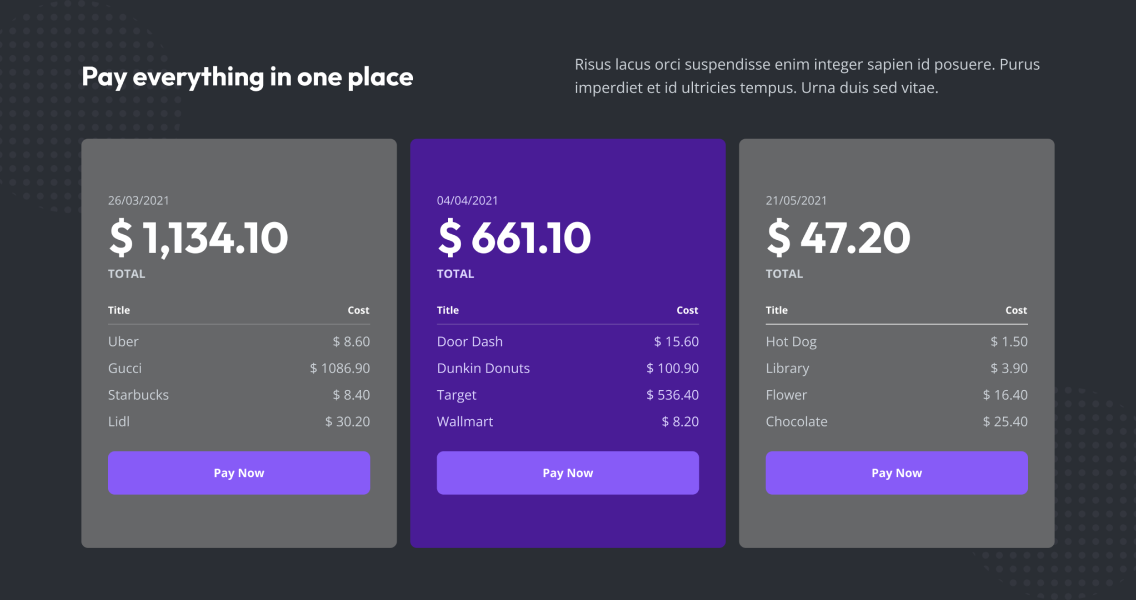Image resolution: width=1136 pixels, height=600 pixels.
Task: Select the Chocolate line item
Action: click(x=796, y=421)
